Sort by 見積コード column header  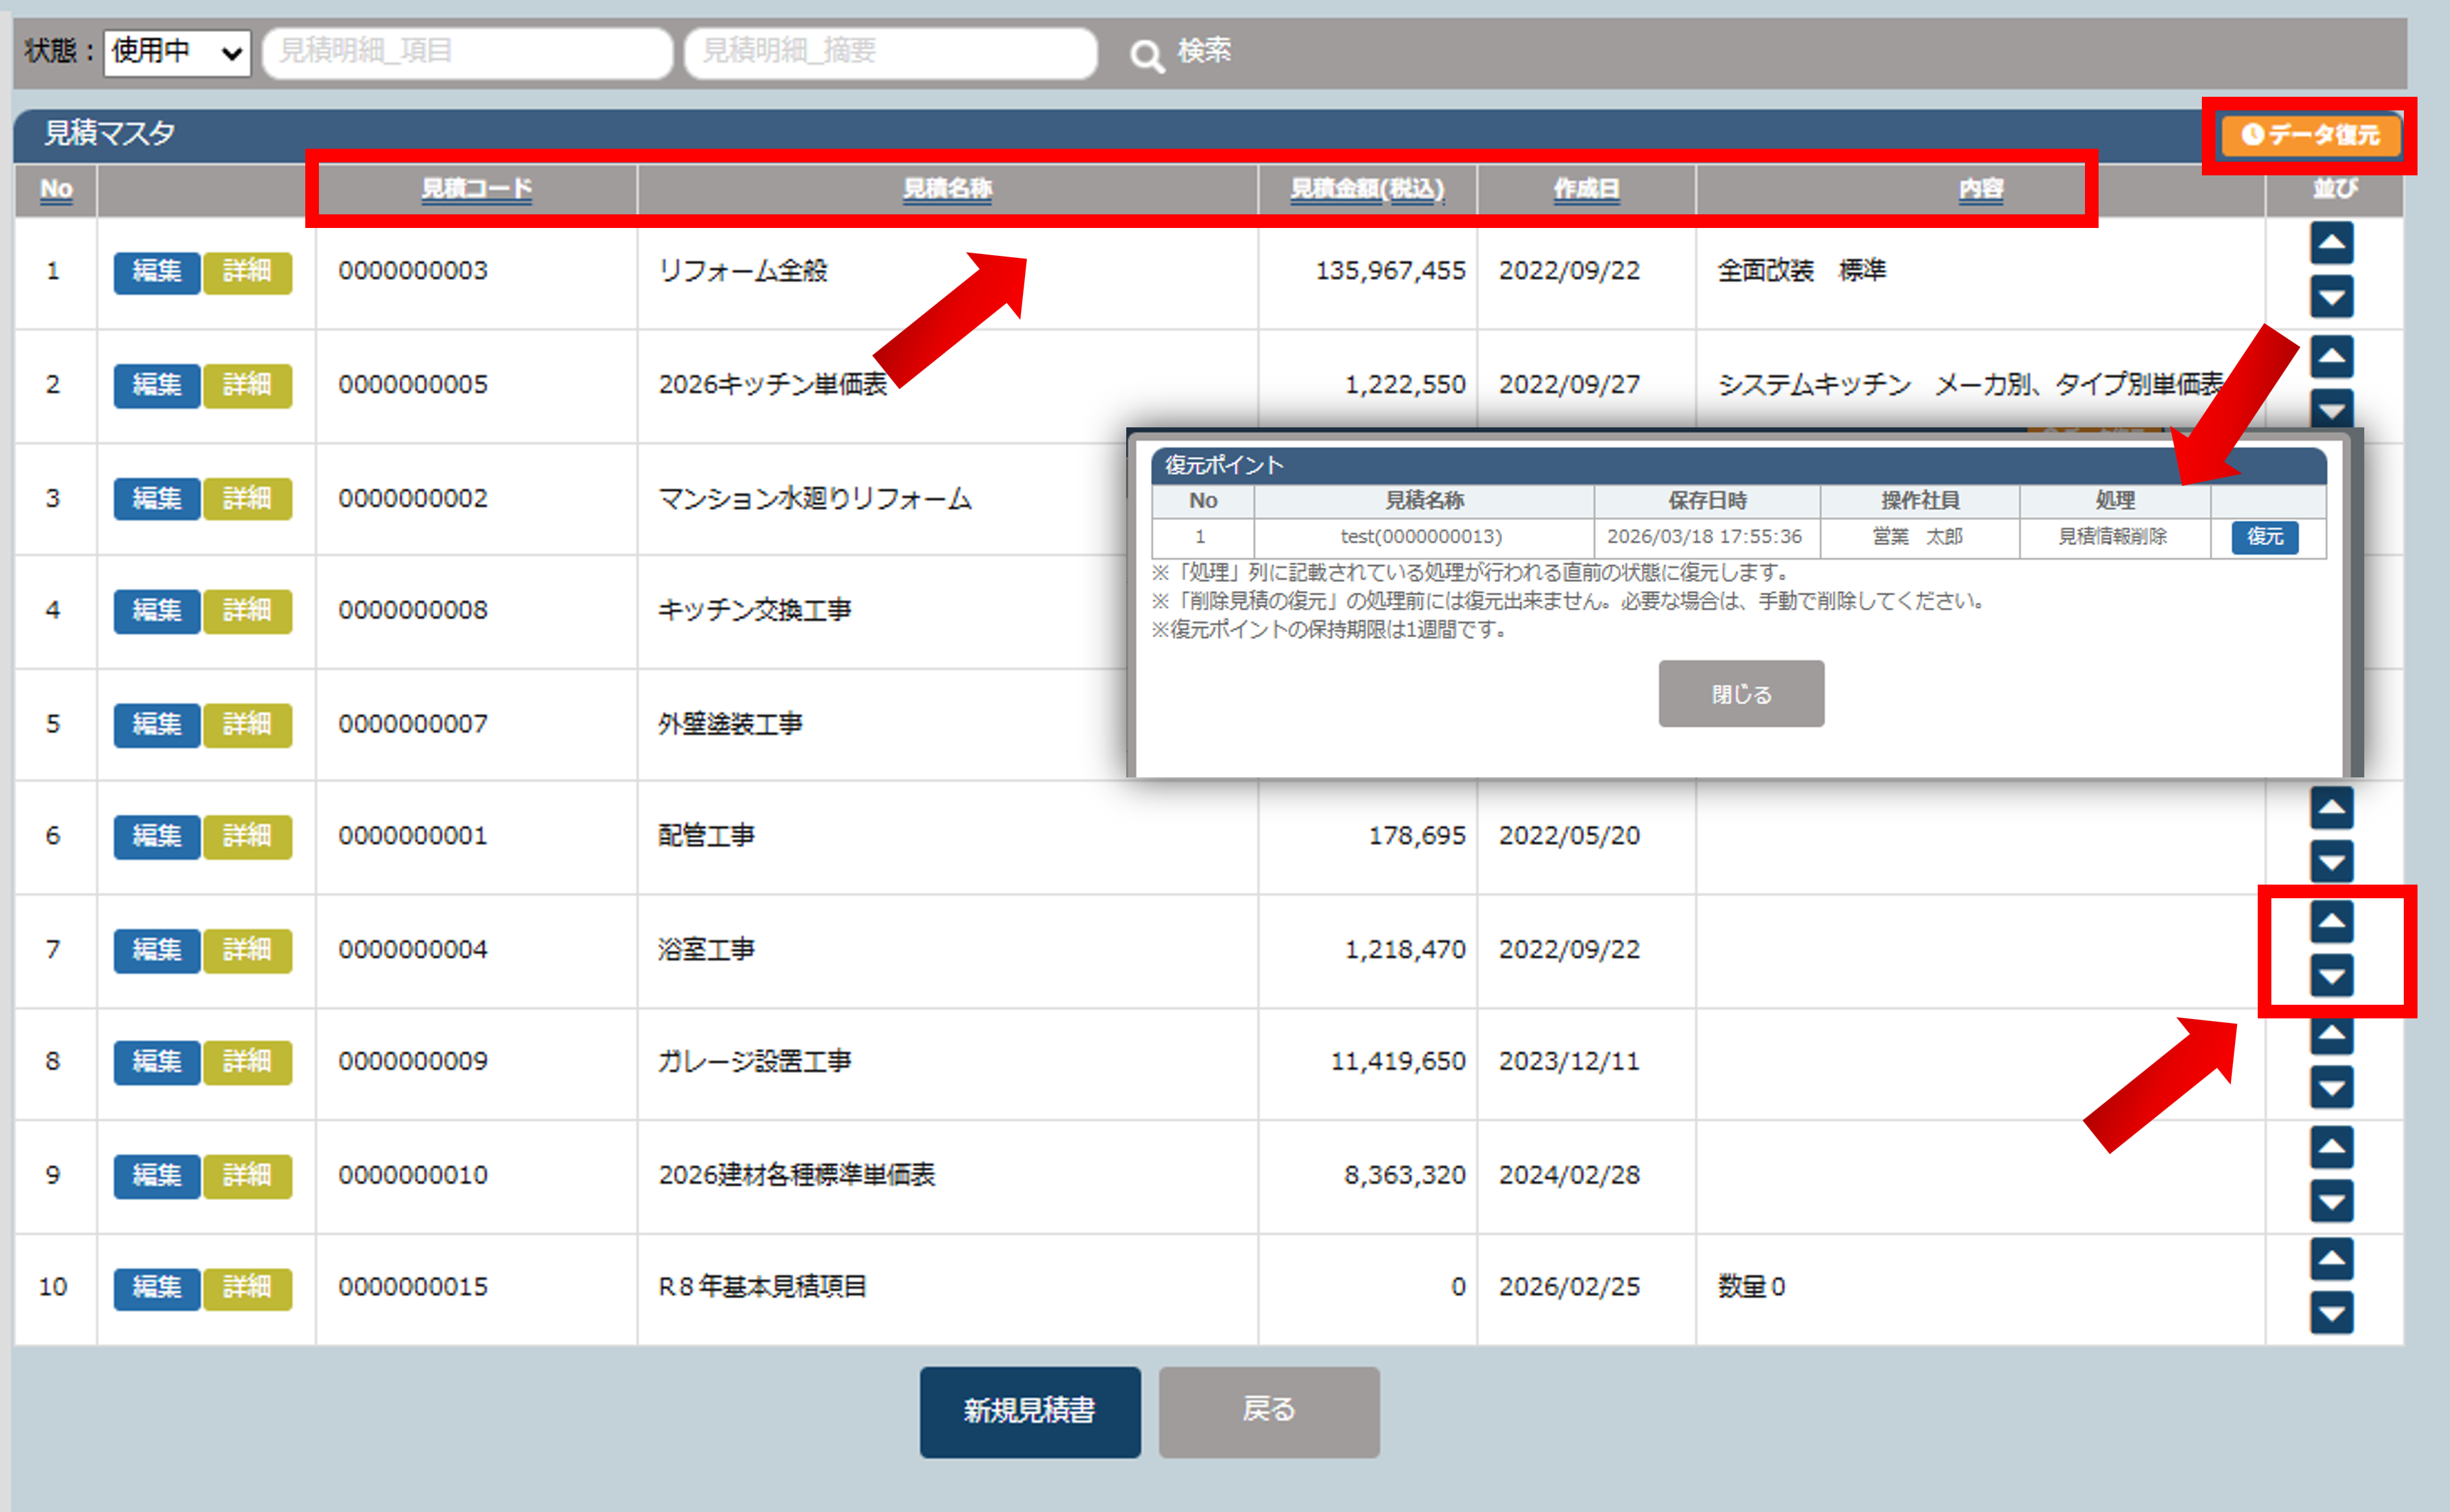(476, 189)
